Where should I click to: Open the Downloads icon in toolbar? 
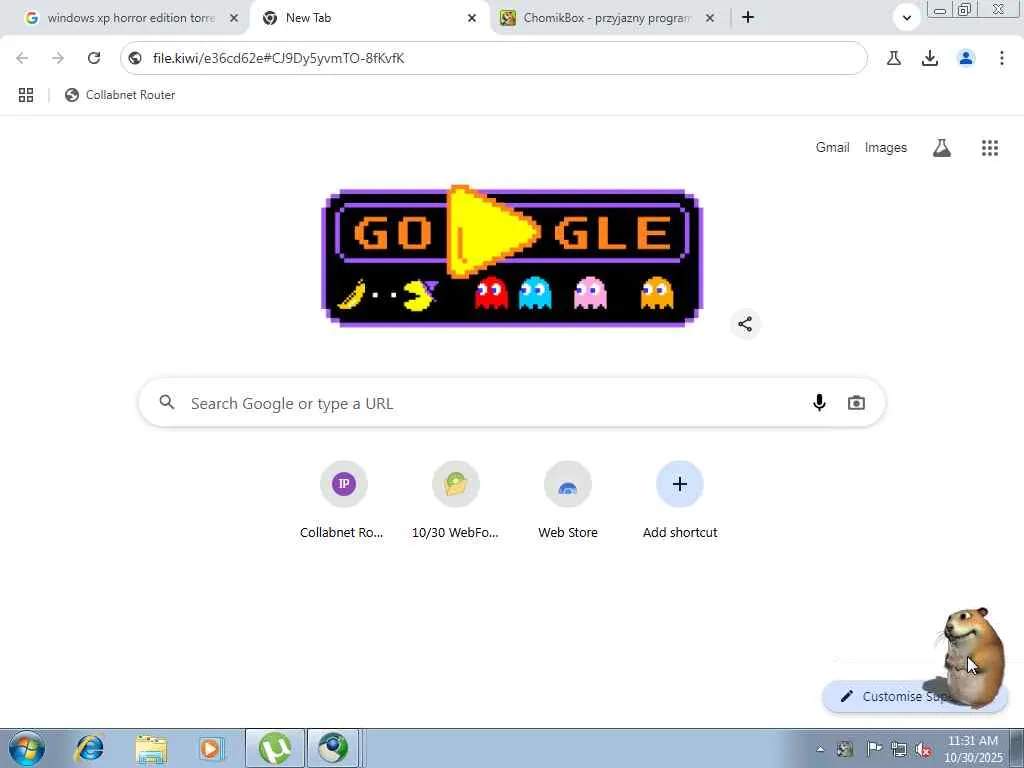(930, 58)
